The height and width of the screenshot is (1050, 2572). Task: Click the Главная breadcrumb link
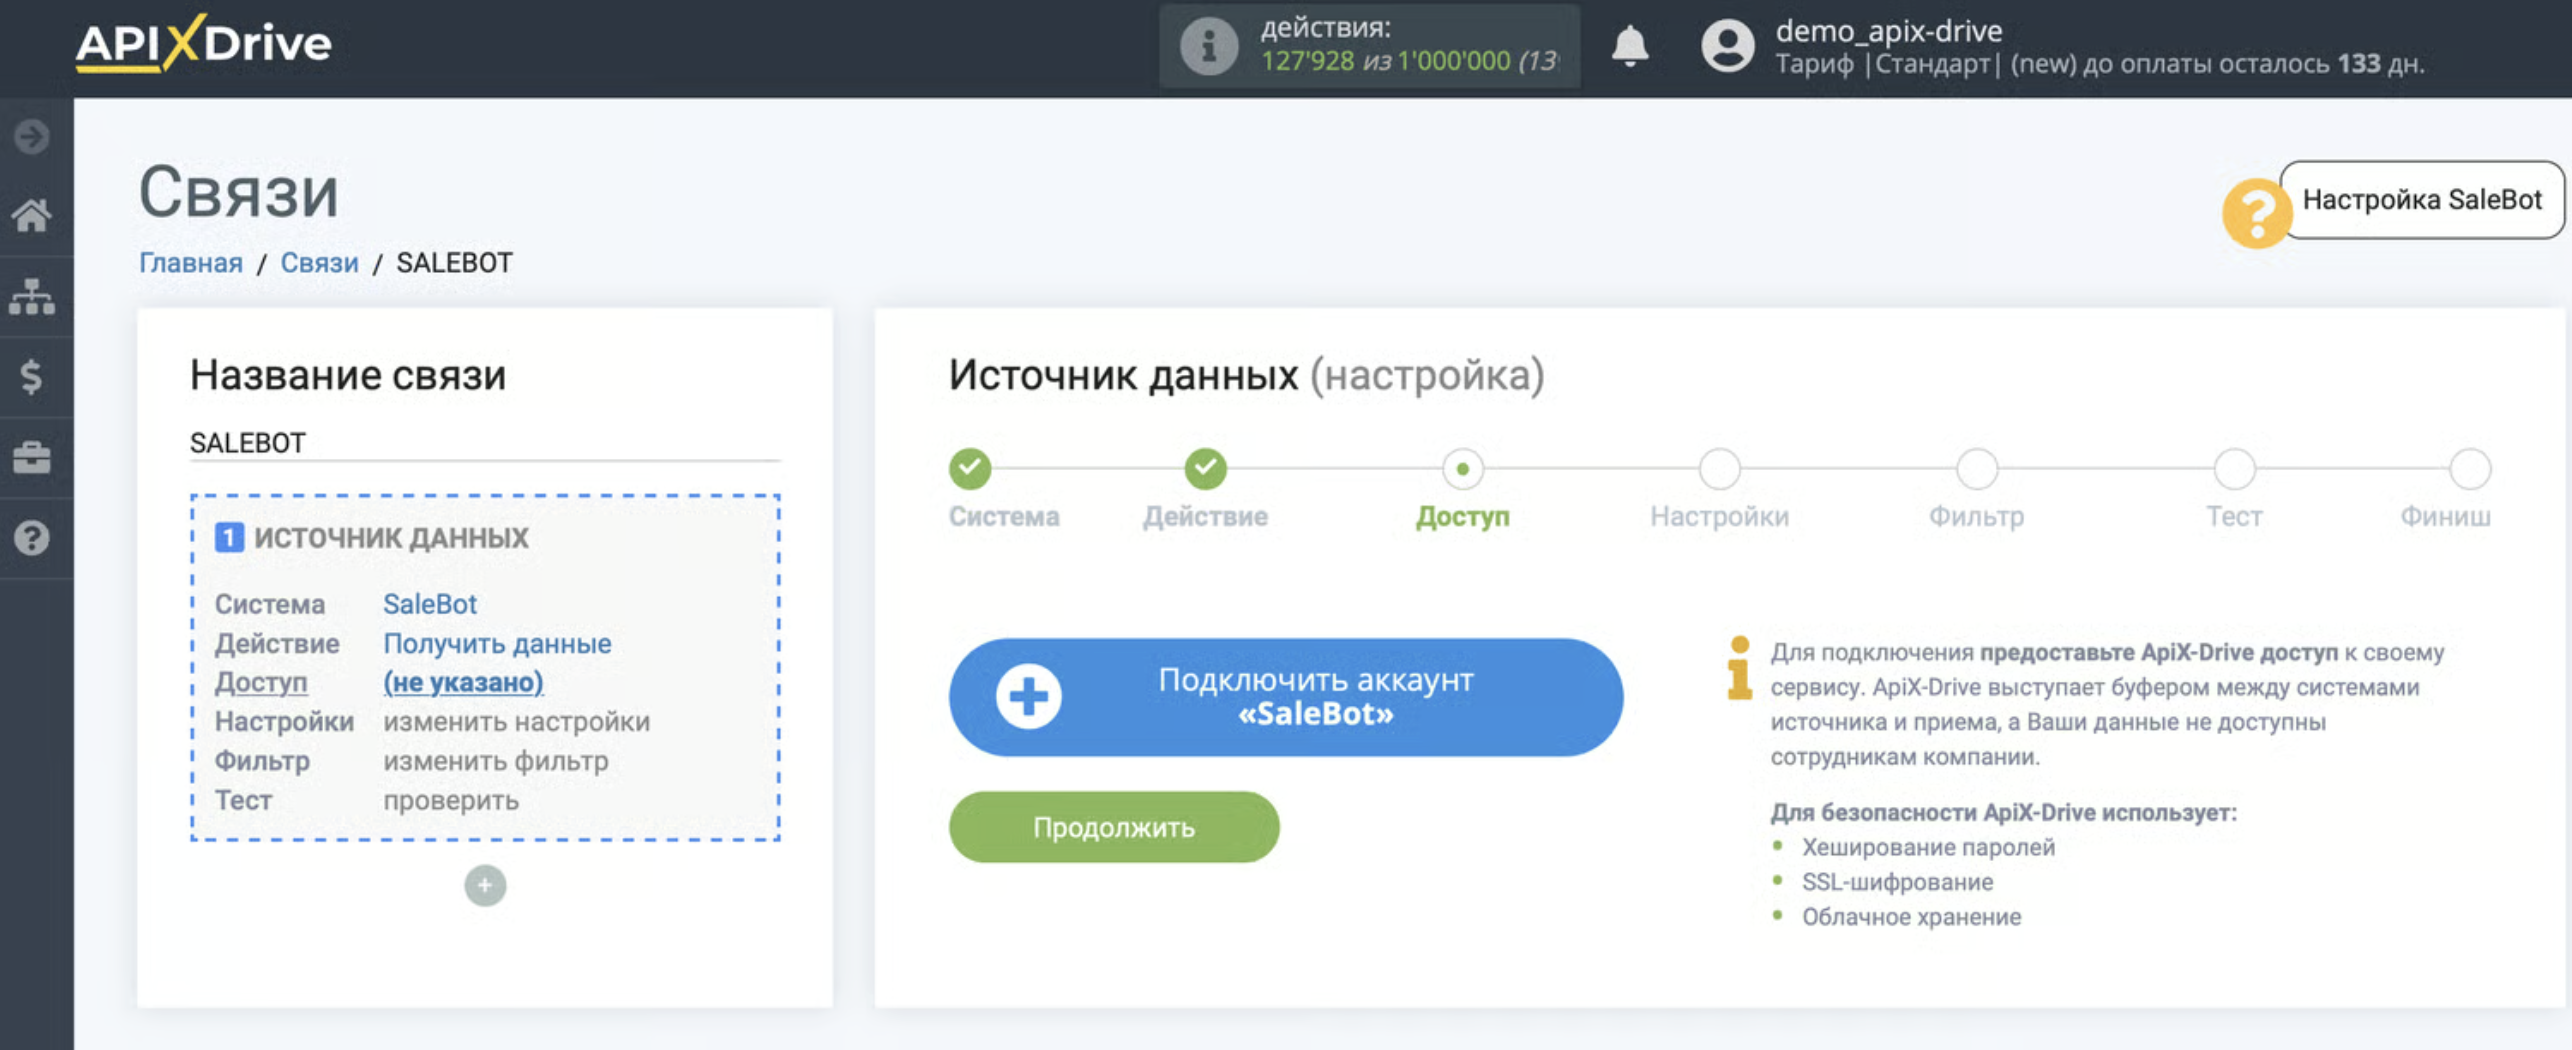[x=190, y=263]
